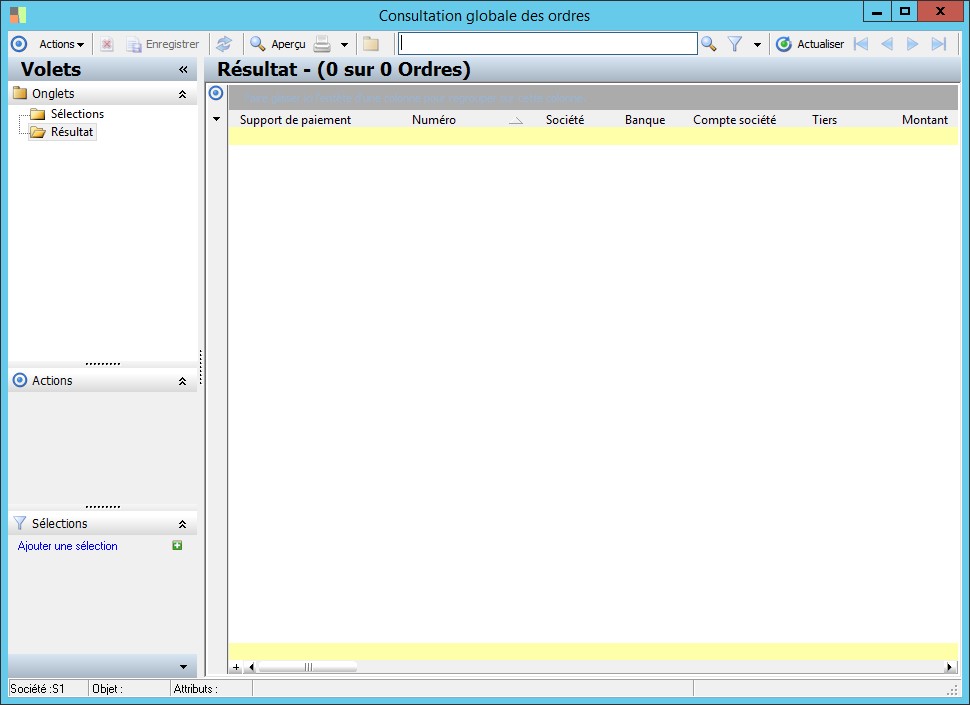Viewport: 970px width, 705px height.
Task: Click the red delete icon in toolbar
Action: tap(106, 44)
